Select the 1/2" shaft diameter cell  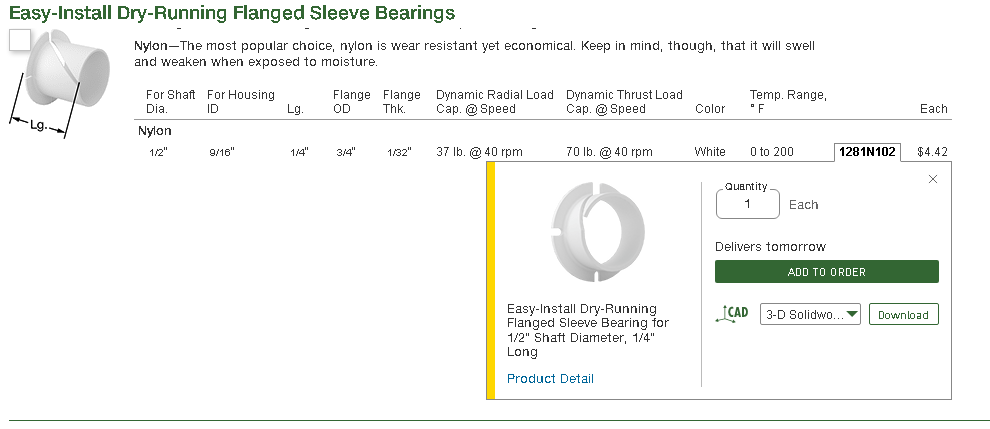157,152
